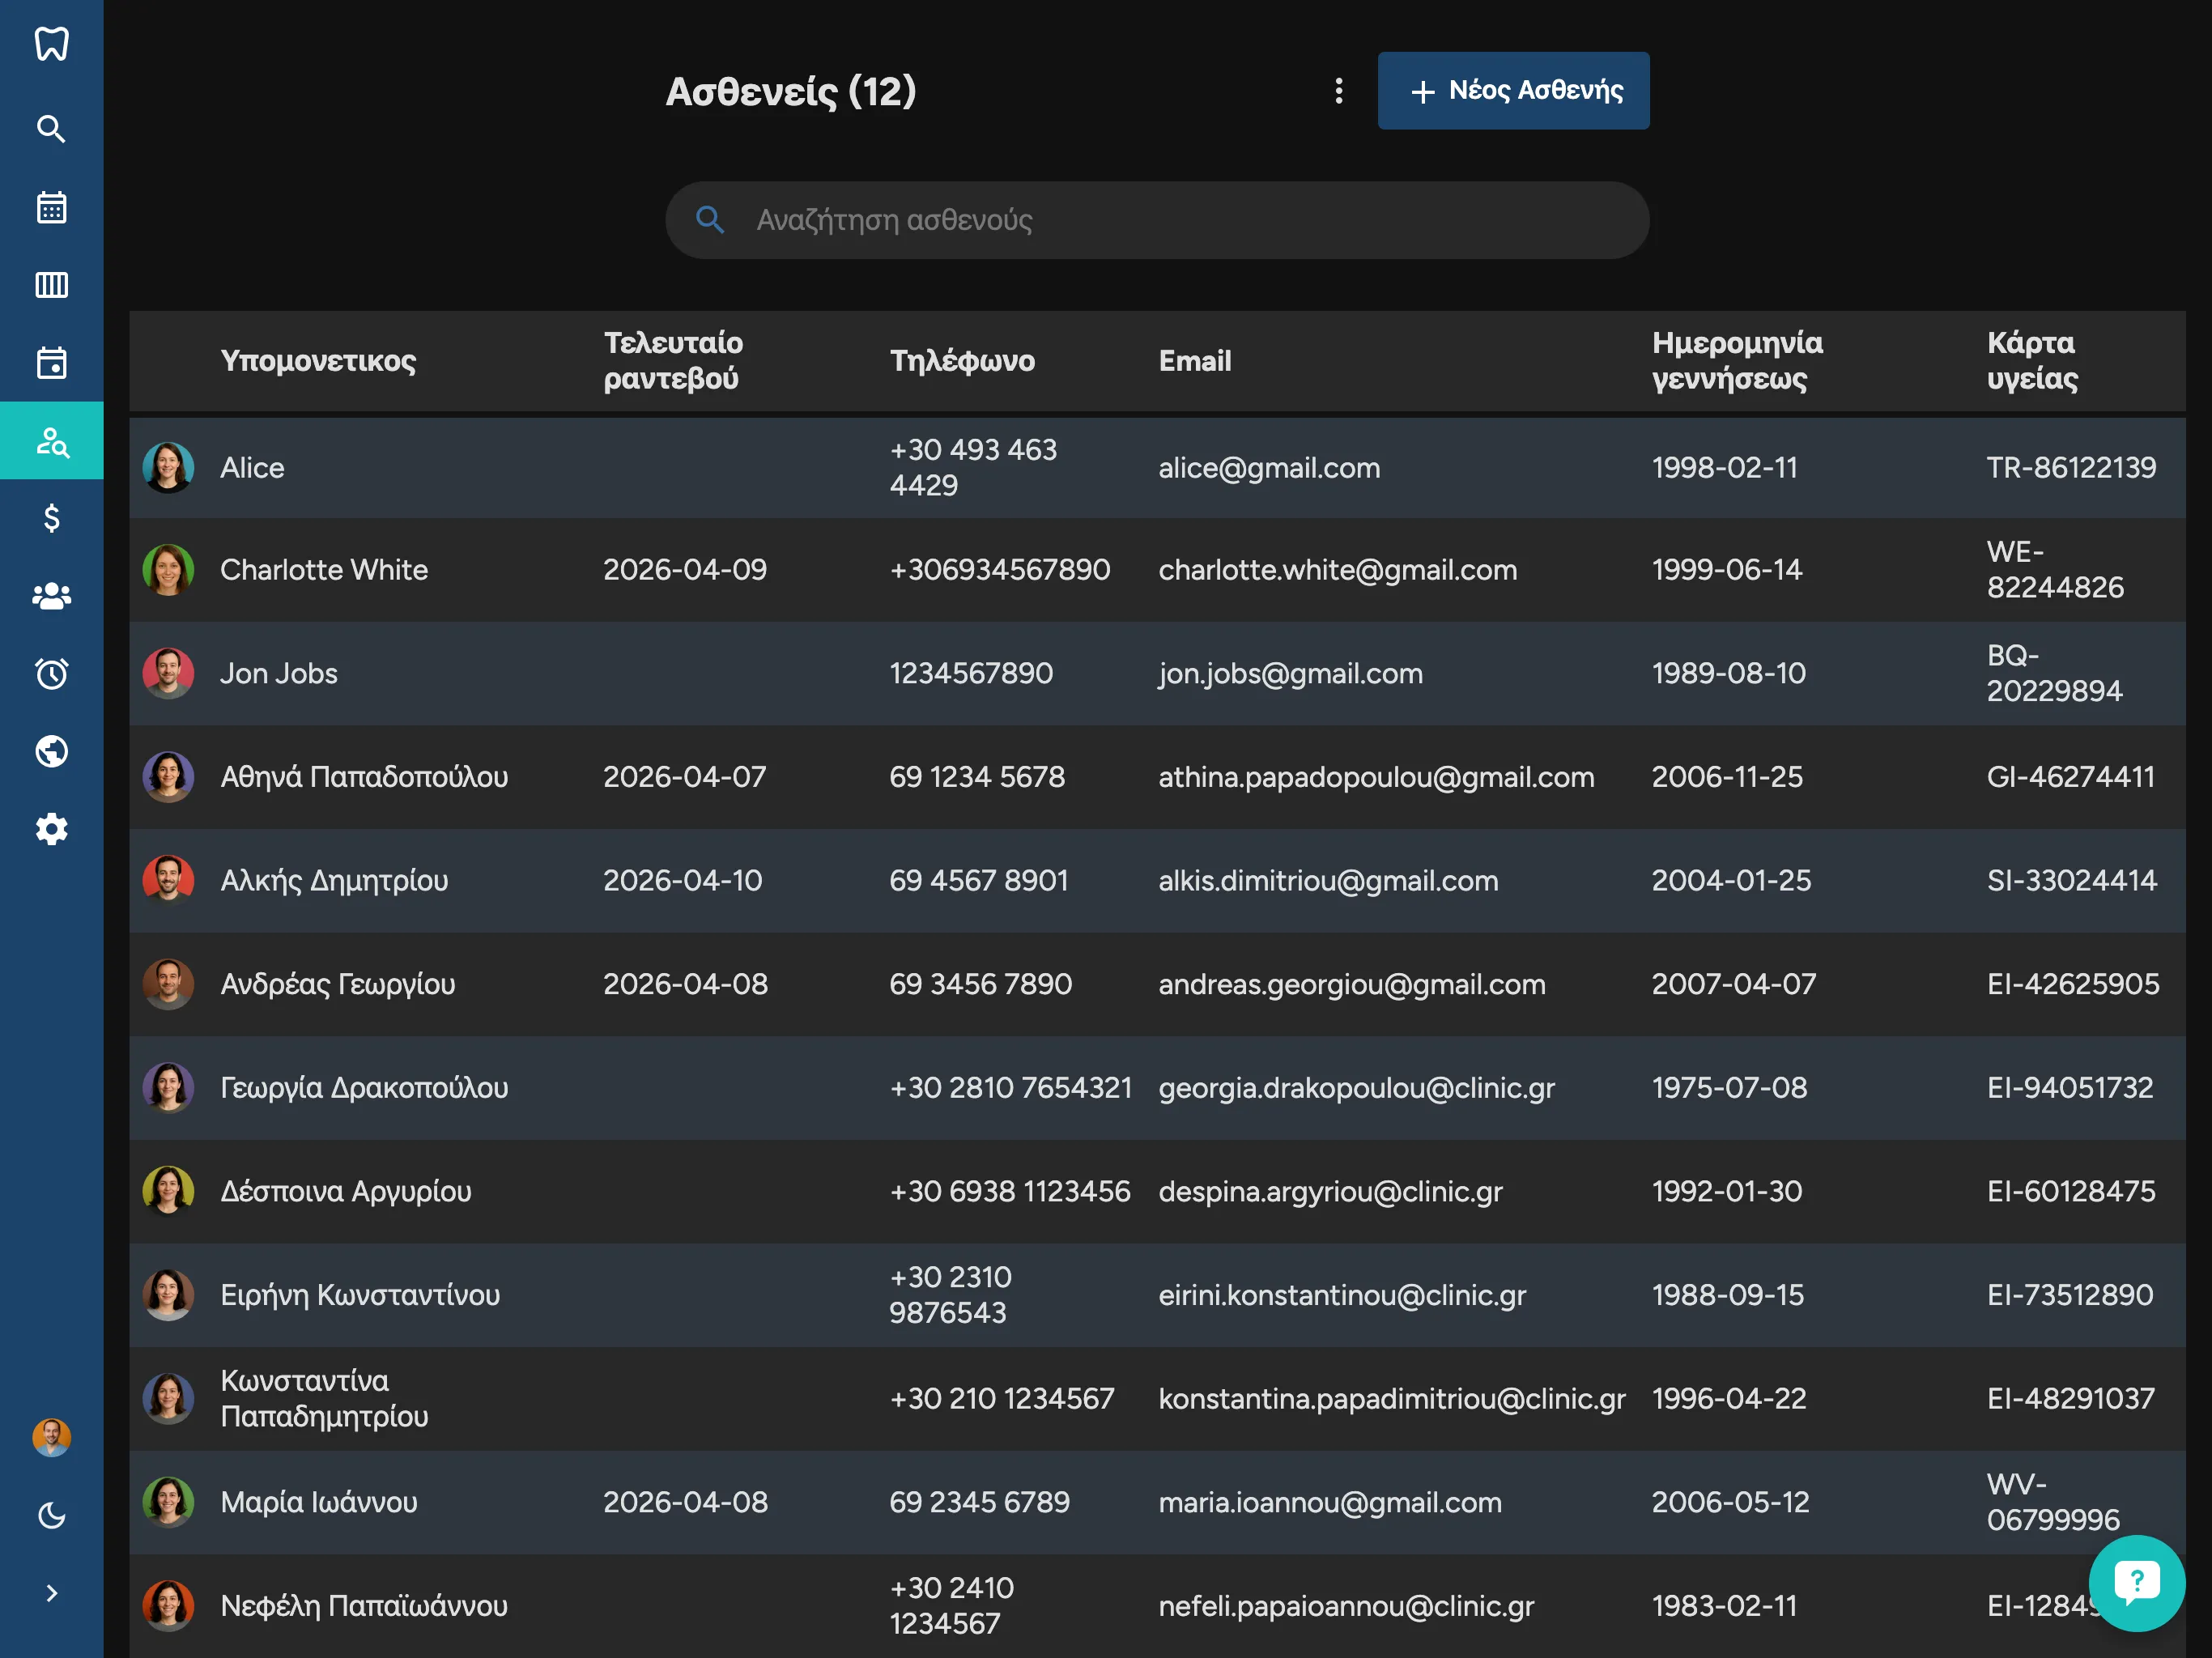Screen dimensions: 2212x1658
Task: Click the tooth logo icon in sidebar
Action: 51,44
